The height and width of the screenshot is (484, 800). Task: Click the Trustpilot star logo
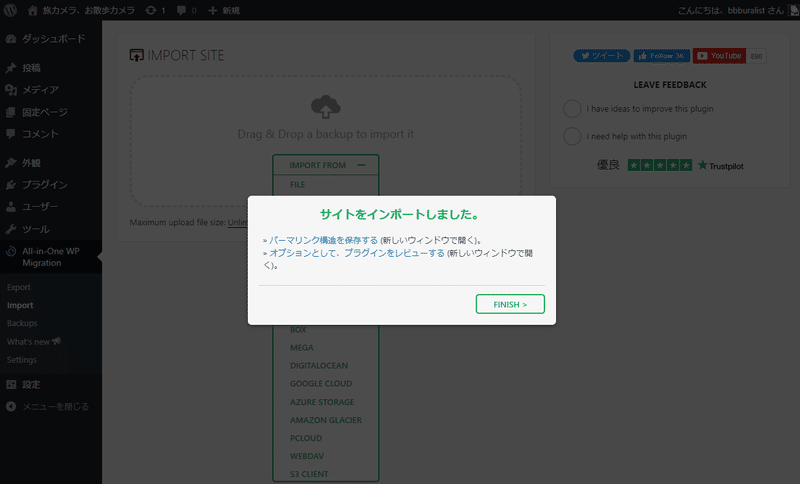[703, 165]
